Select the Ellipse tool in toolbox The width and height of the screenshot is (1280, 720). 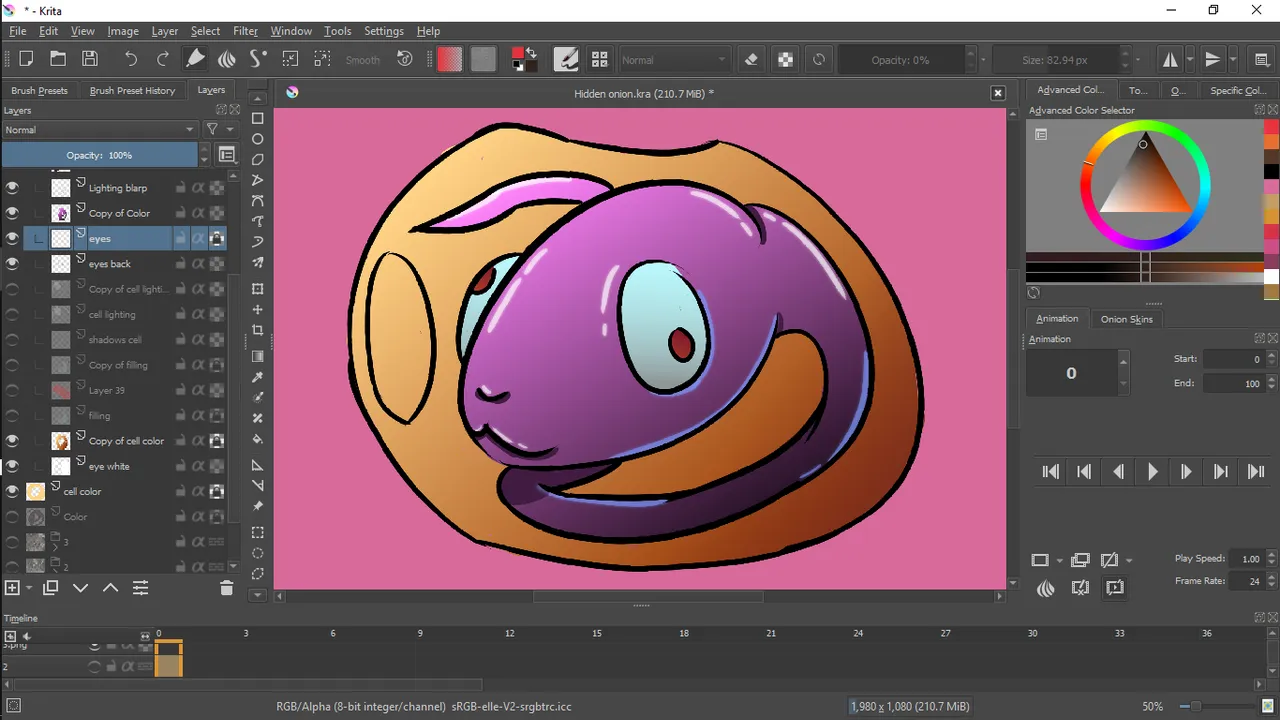click(257, 139)
